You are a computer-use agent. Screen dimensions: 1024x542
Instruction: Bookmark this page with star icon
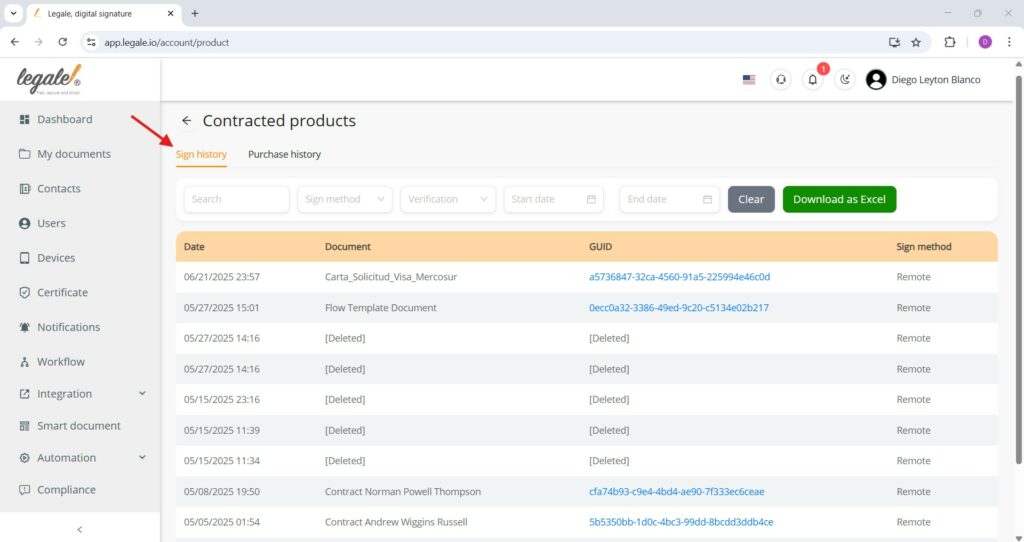(916, 42)
